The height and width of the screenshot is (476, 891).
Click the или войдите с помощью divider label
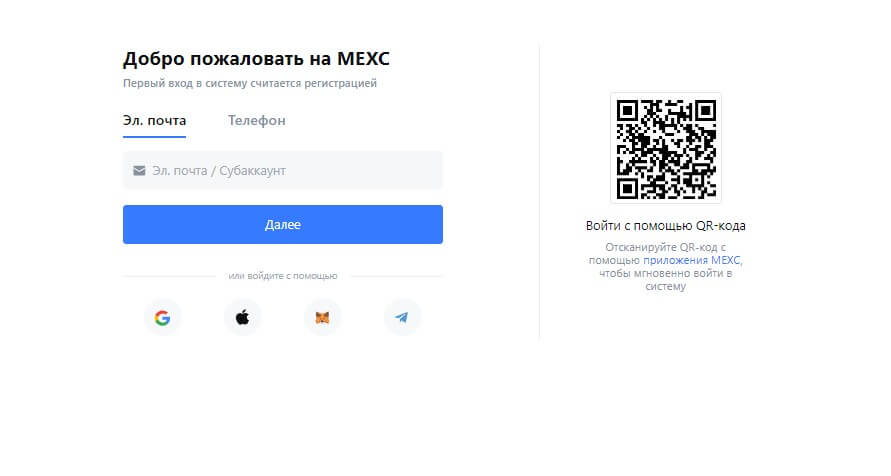283,275
